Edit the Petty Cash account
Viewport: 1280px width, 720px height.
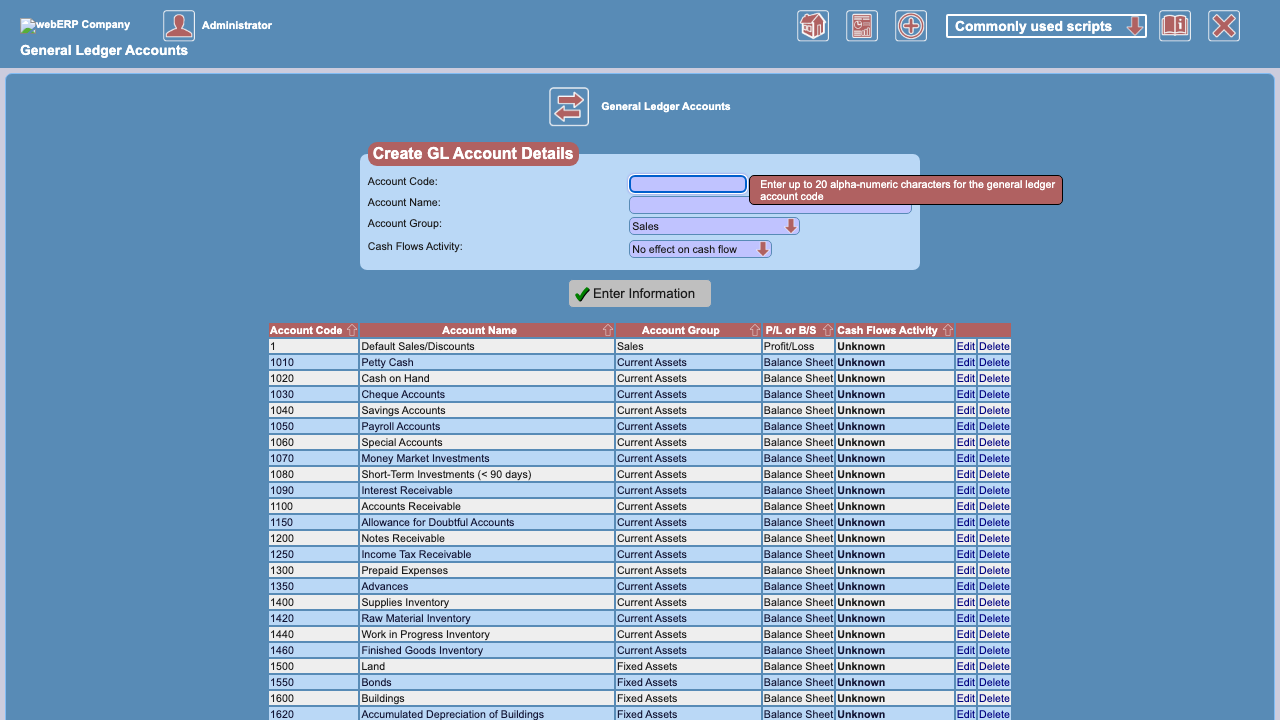point(965,362)
